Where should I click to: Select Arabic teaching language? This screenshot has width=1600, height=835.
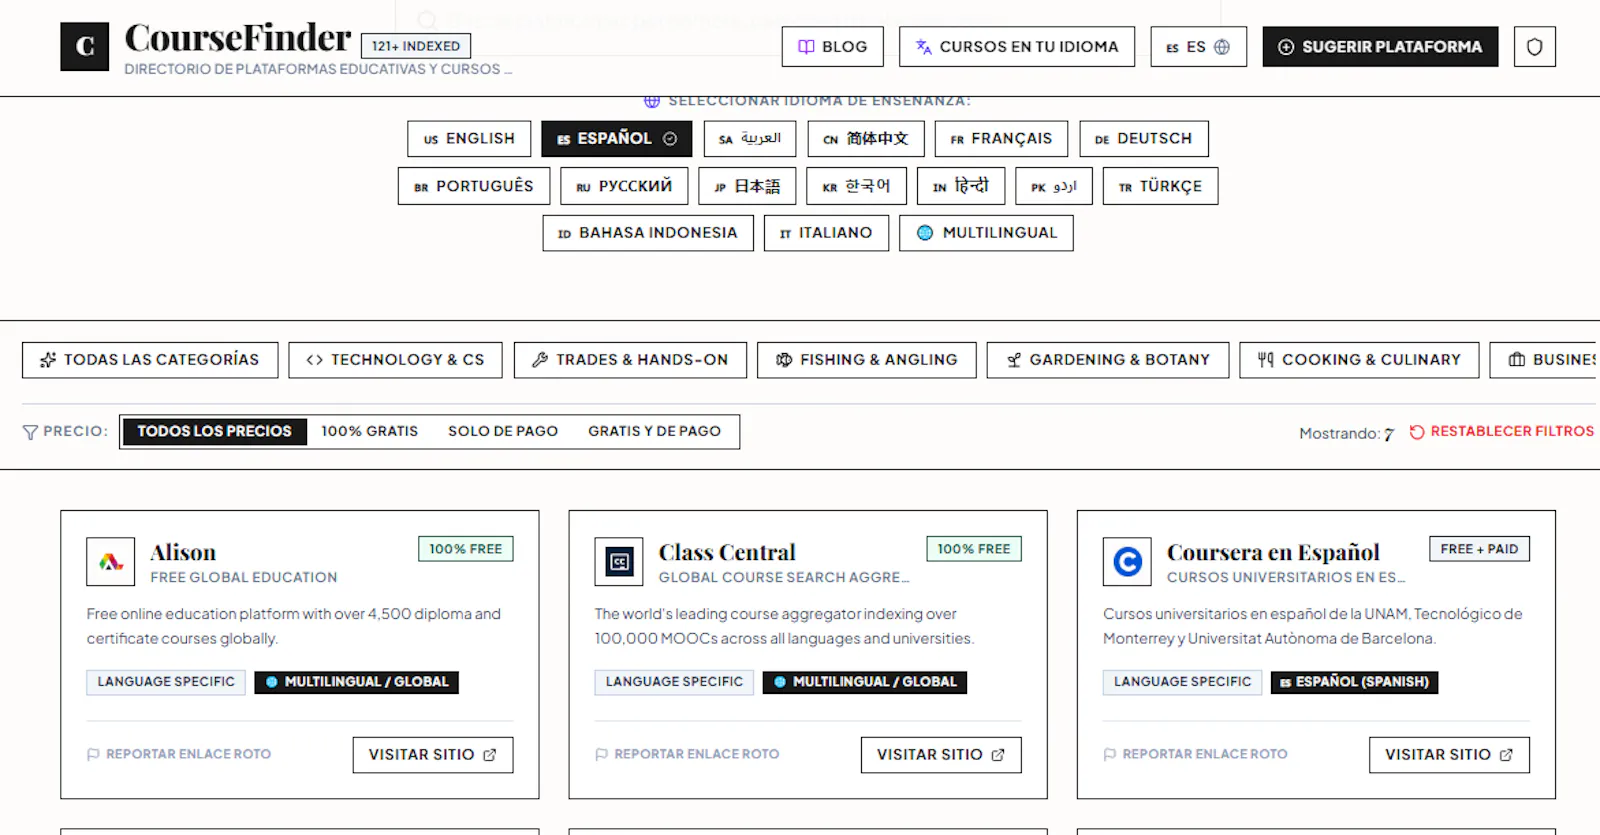pos(749,139)
